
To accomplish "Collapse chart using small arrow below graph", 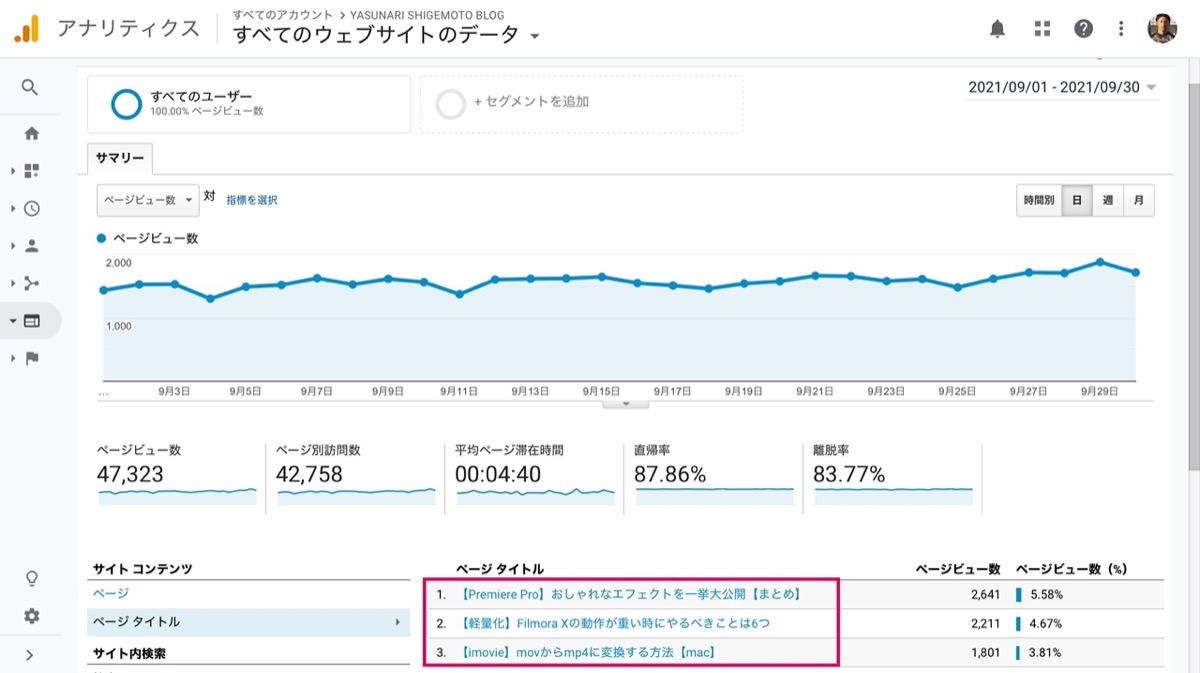I will 626,403.
